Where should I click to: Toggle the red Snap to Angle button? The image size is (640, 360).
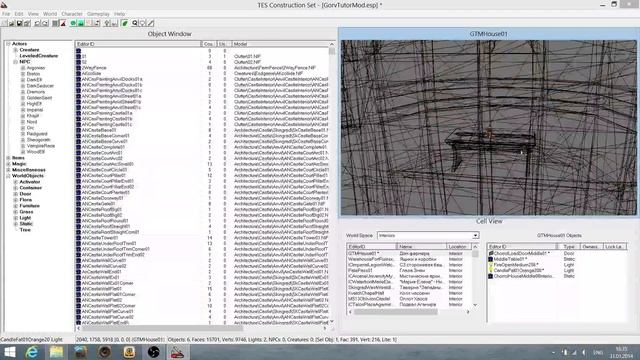click(63, 23)
